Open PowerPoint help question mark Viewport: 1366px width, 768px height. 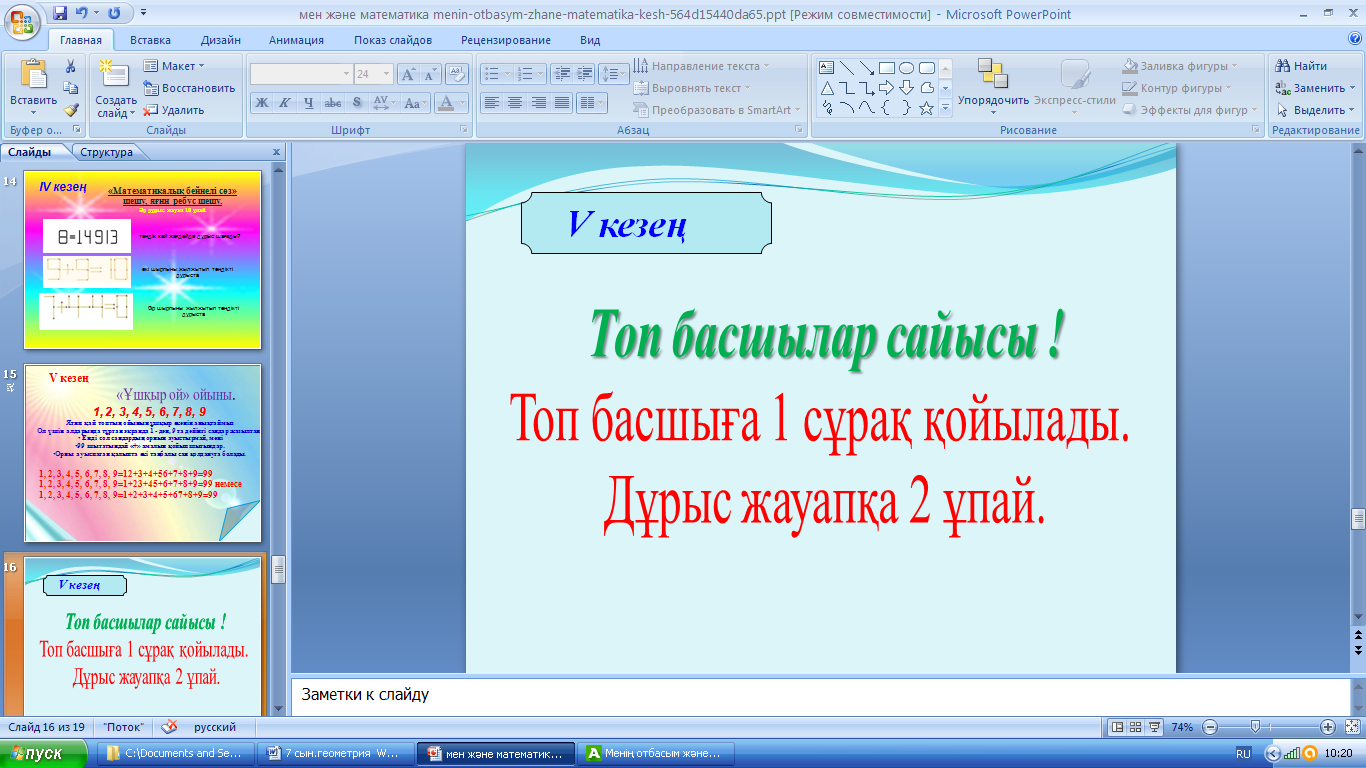point(1355,40)
